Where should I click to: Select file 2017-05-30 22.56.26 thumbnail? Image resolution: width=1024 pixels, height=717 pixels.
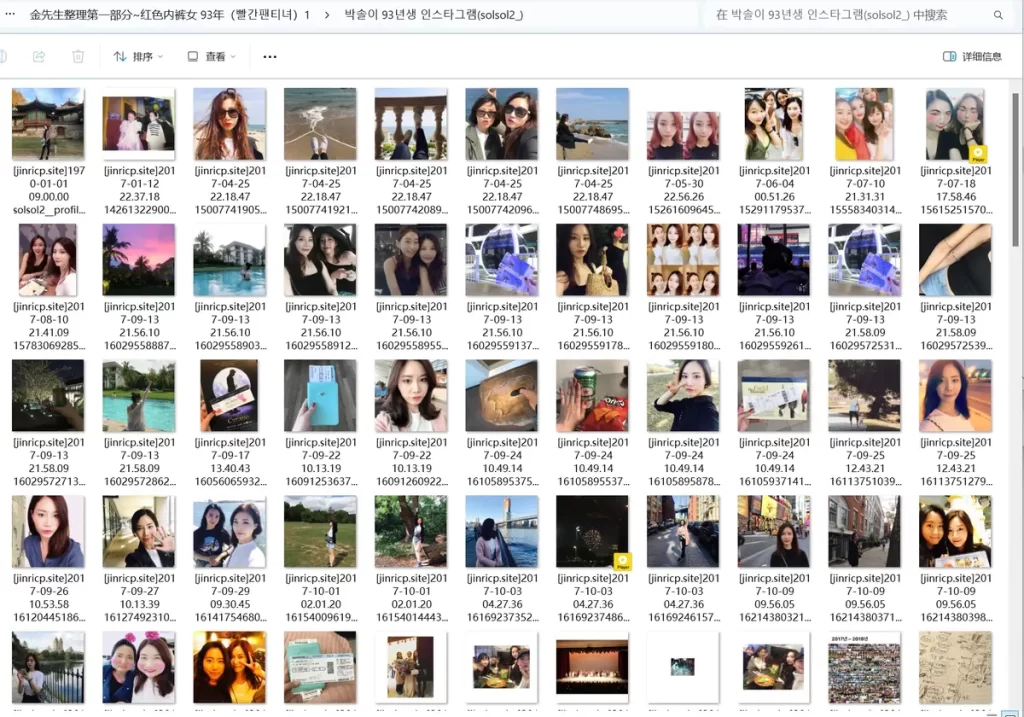coord(683,135)
